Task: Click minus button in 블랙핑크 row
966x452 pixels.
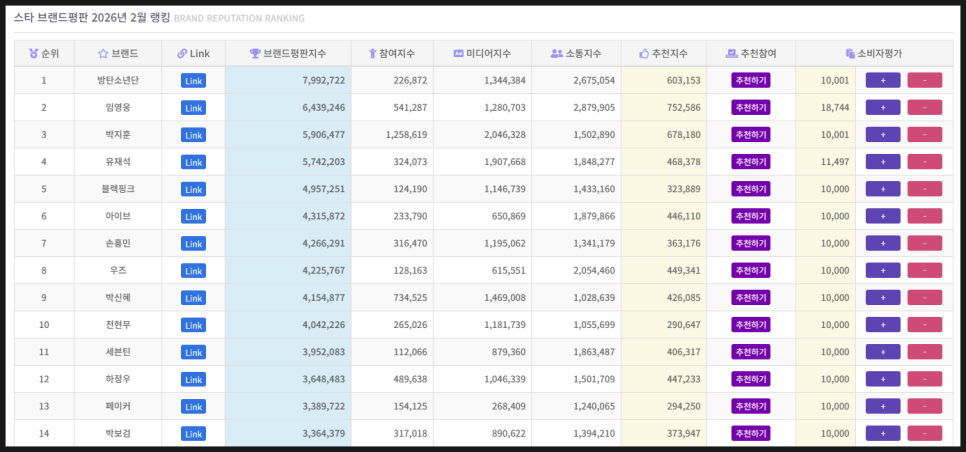Action: [x=925, y=189]
